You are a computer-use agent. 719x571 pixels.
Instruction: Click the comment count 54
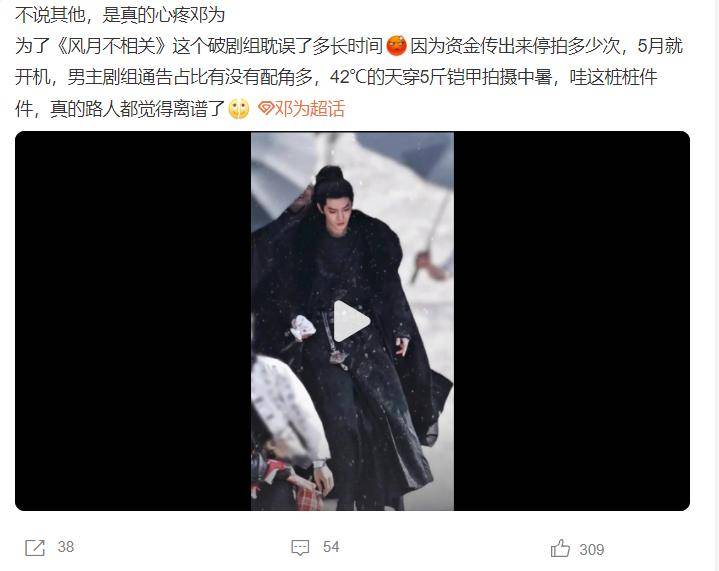[x=331, y=547]
